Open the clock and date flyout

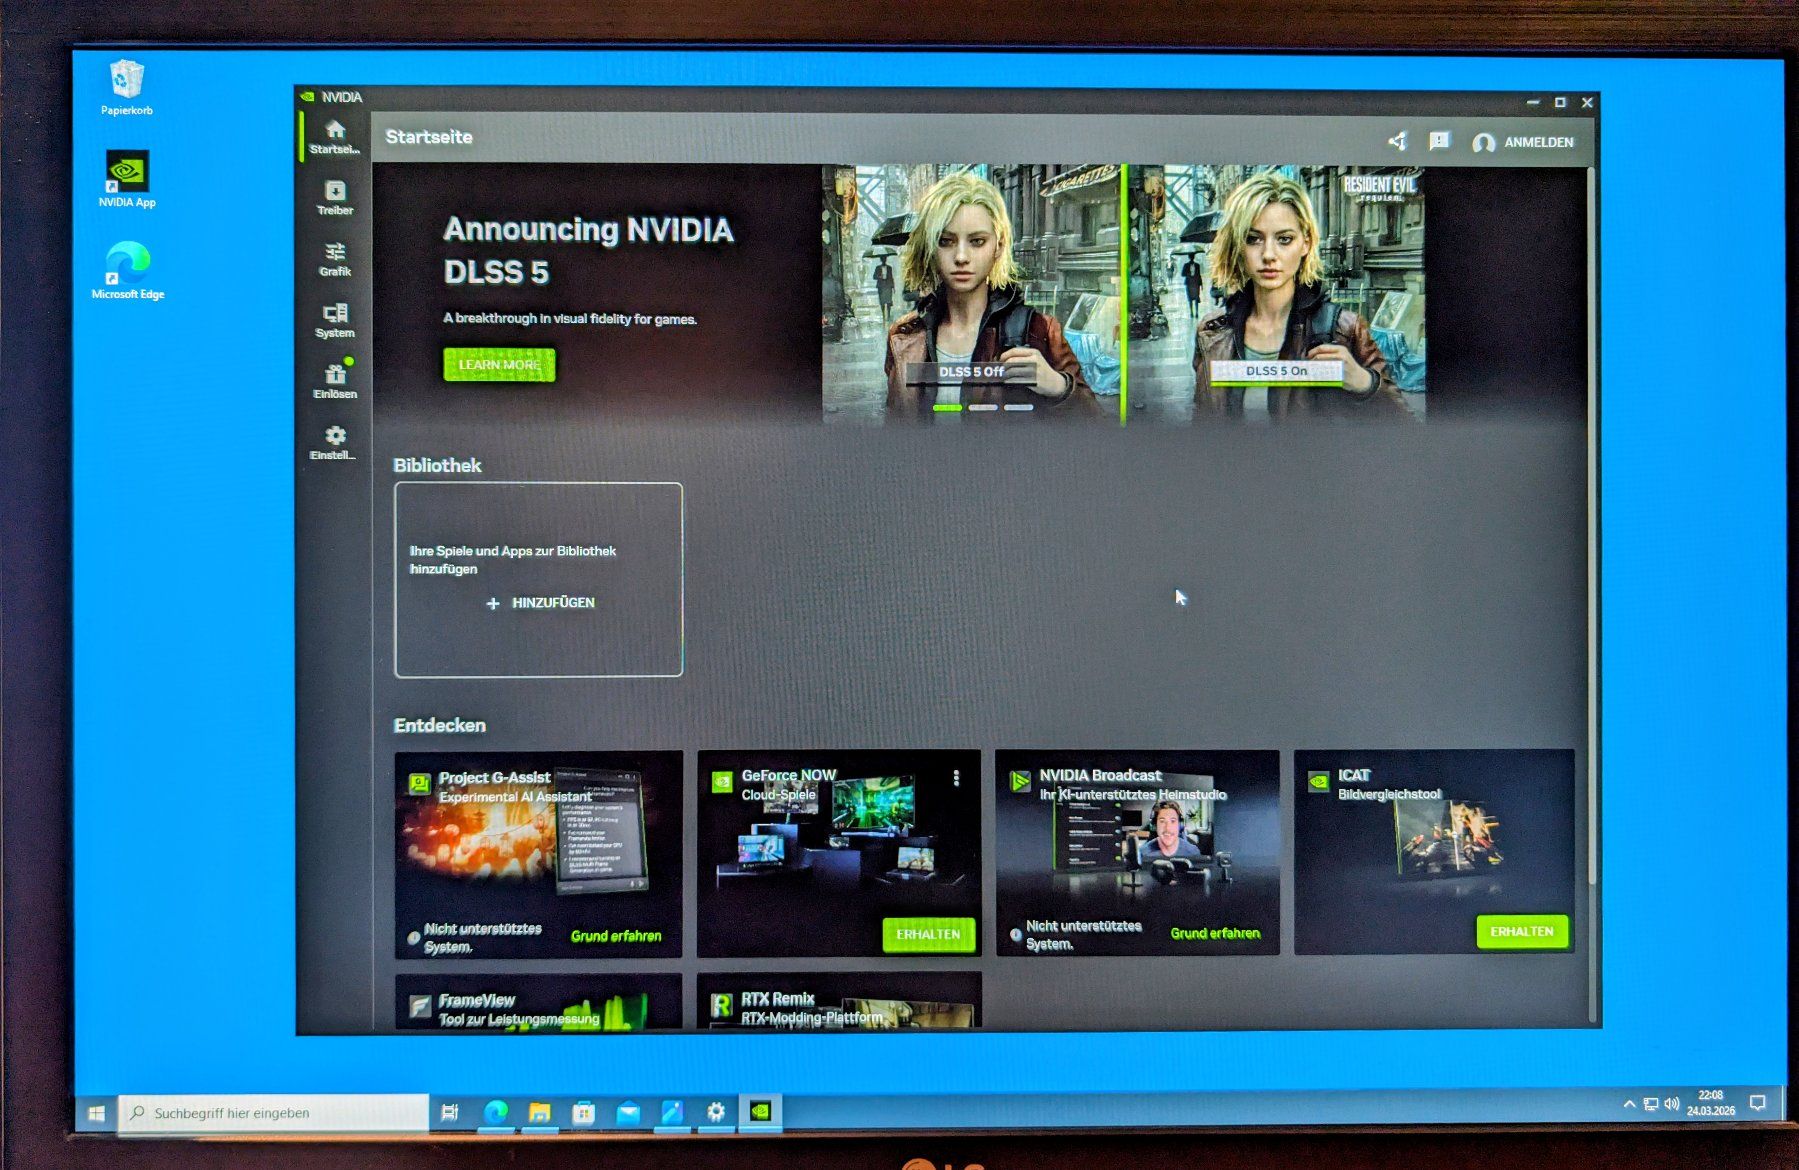[x=1711, y=1103]
